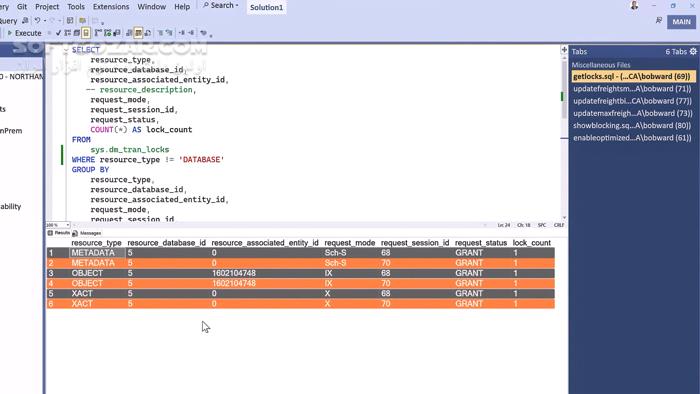Click the Undo arrow icon

[x=38, y=21]
